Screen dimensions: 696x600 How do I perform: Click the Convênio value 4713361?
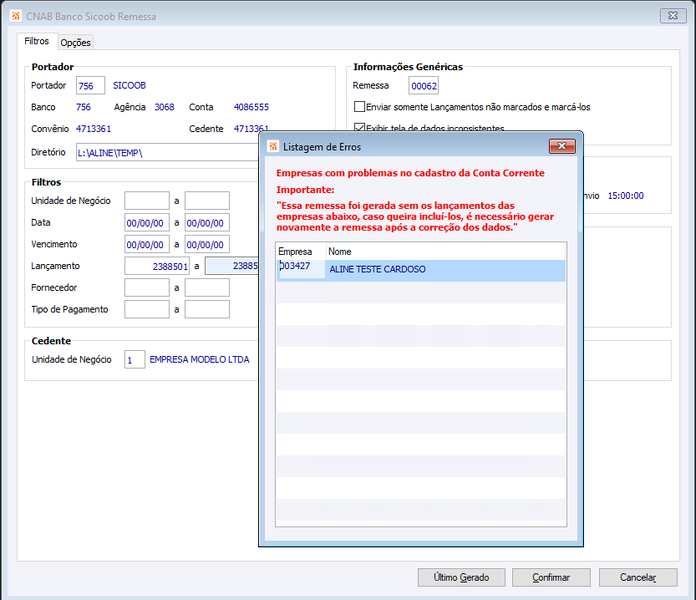tap(93, 129)
